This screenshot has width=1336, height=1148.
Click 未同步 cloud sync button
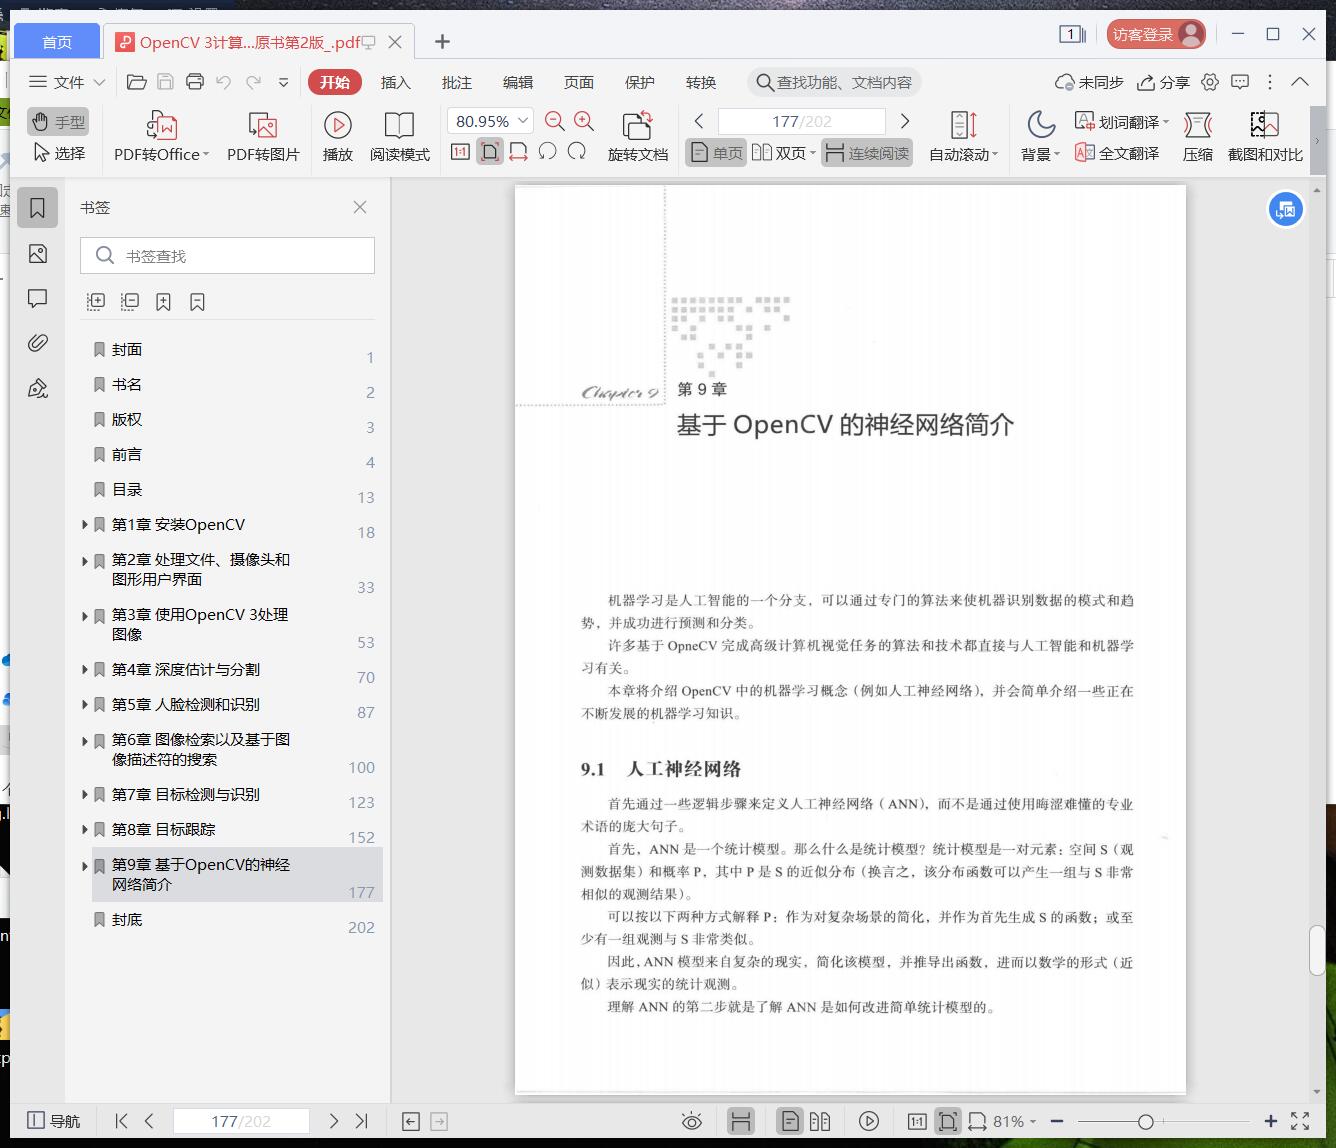[x=1090, y=82]
